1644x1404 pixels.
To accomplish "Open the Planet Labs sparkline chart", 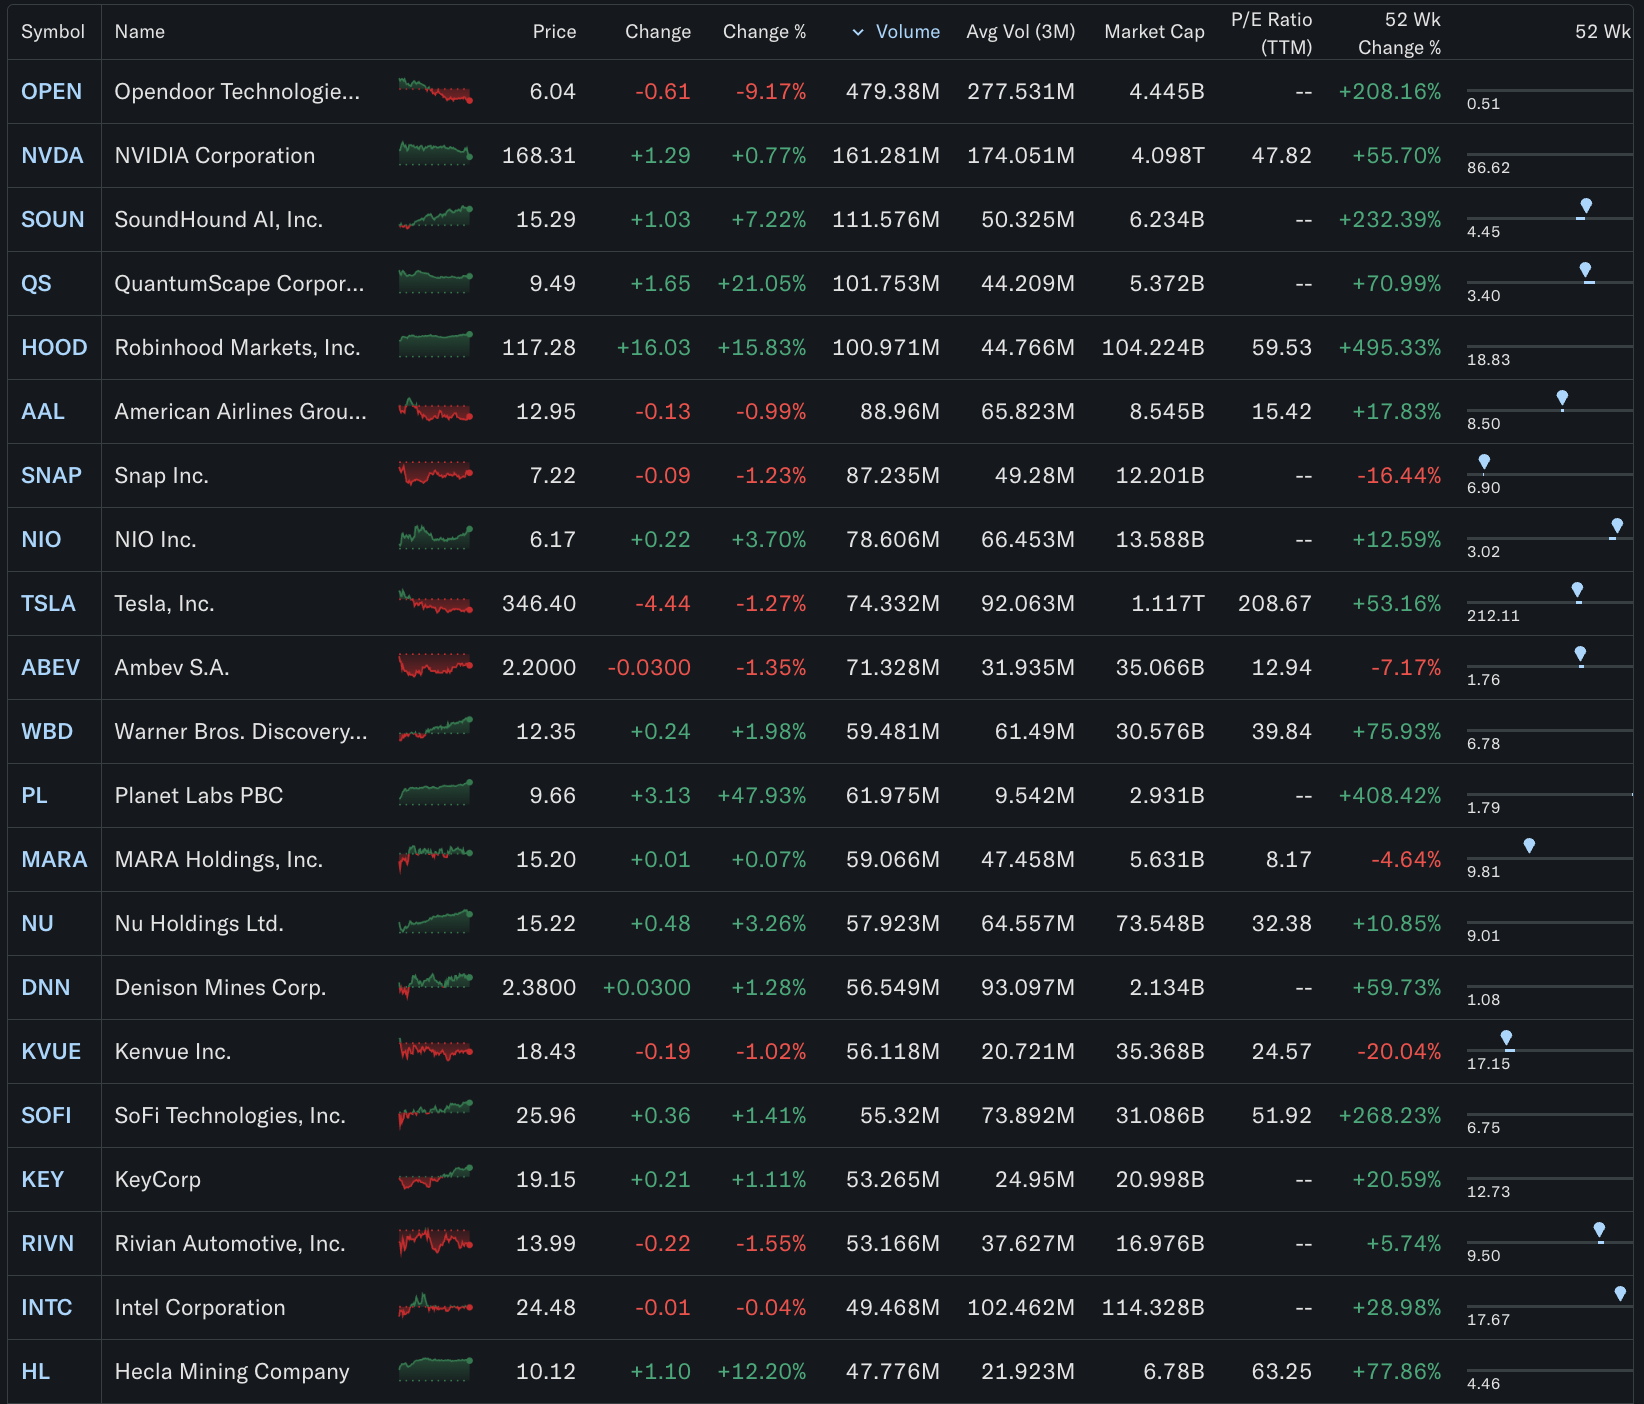I will coord(435,794).
